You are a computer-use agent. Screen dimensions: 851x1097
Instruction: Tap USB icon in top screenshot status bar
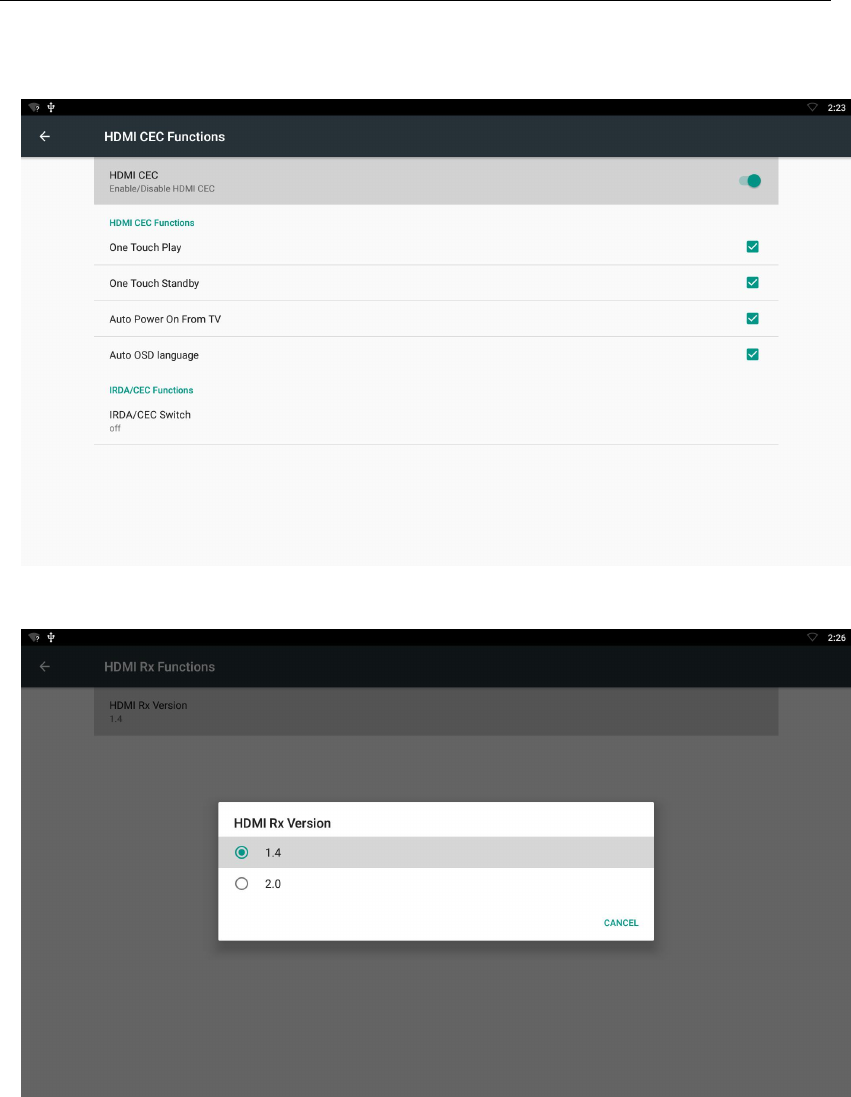coord(51,108)
